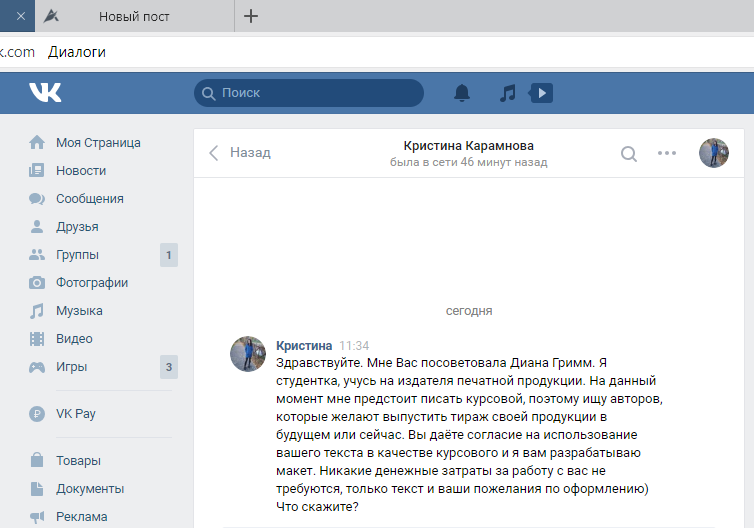The width and height of the screenshot is (754, 528).
Task: Click the Фотографии camera icon
Action: click(37, 283)
